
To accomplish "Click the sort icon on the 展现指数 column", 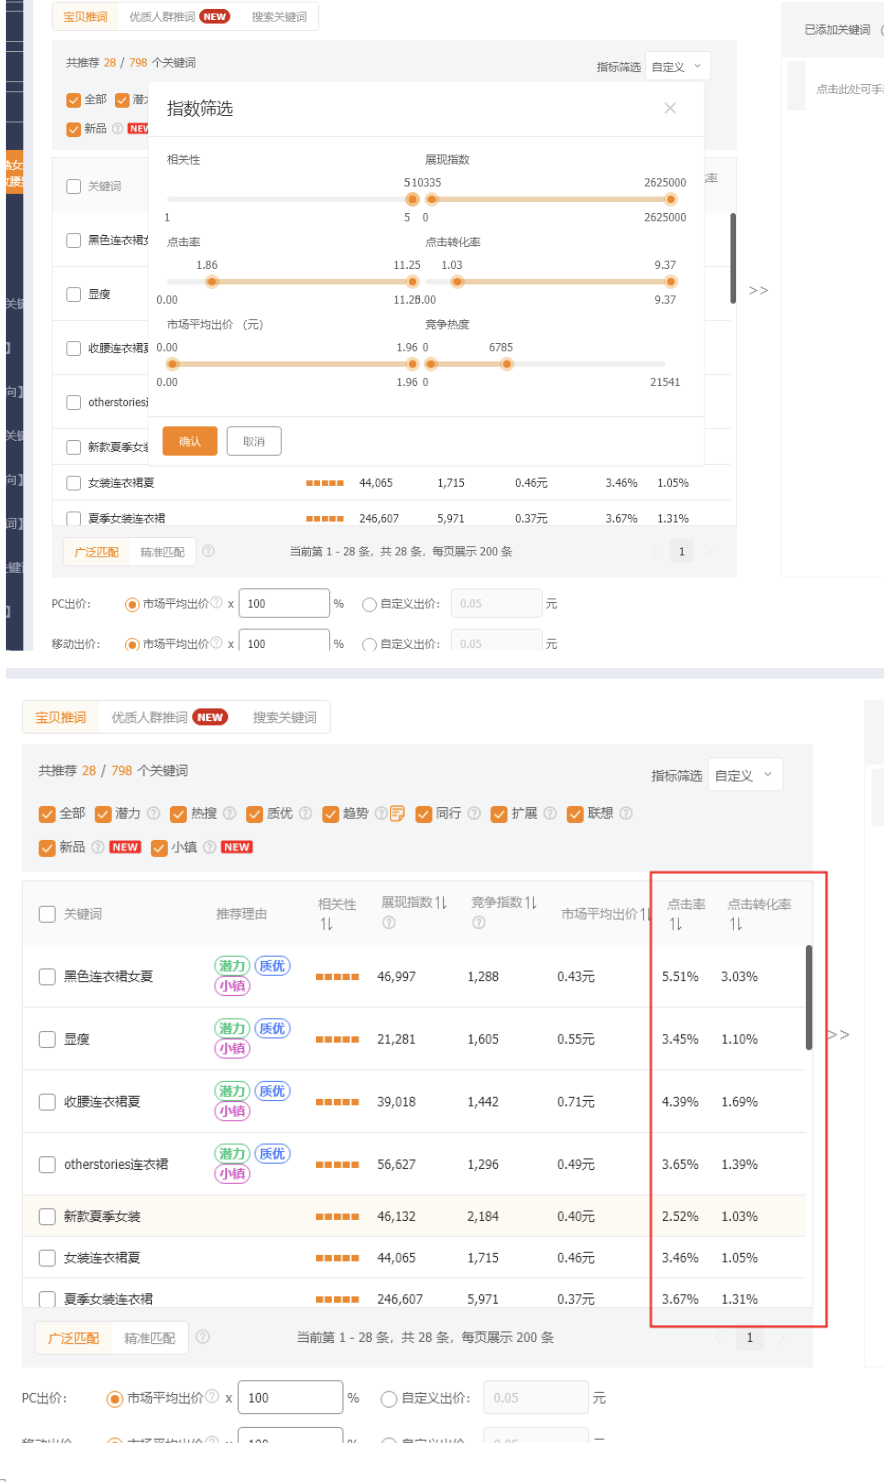I will click(439, 900).
